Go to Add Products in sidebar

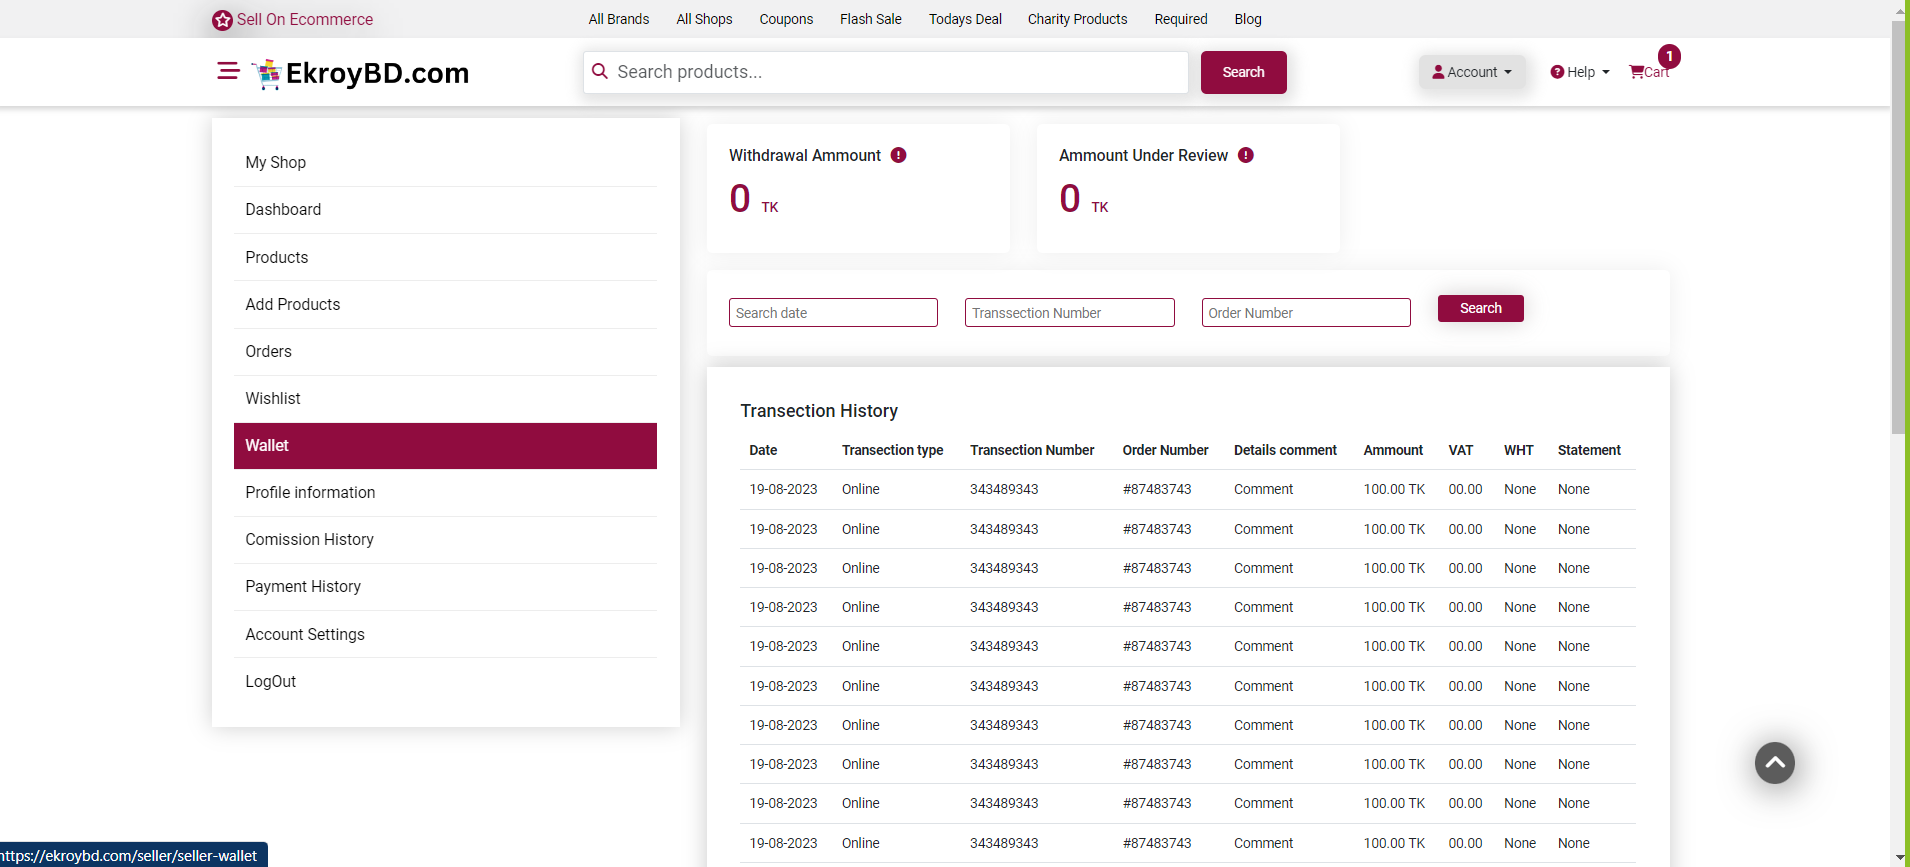292,304
